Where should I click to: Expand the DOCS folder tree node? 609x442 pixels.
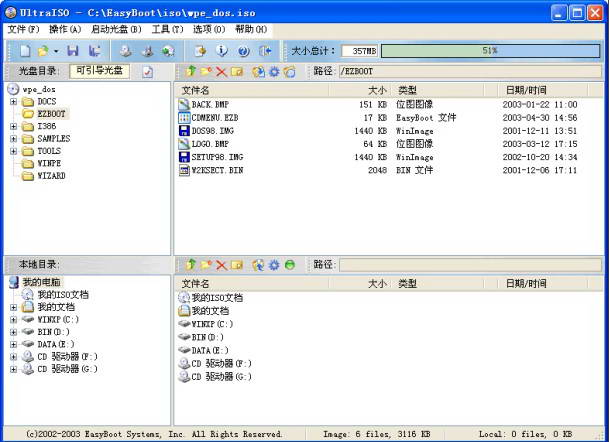pos(13,102)
